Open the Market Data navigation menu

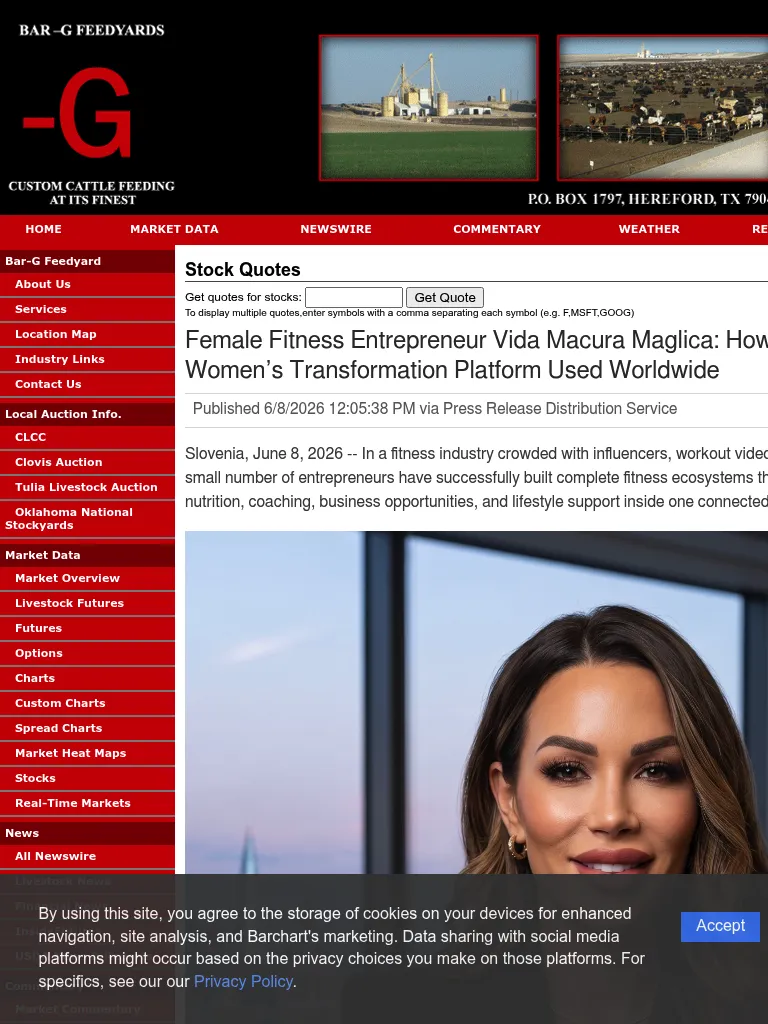174,229
